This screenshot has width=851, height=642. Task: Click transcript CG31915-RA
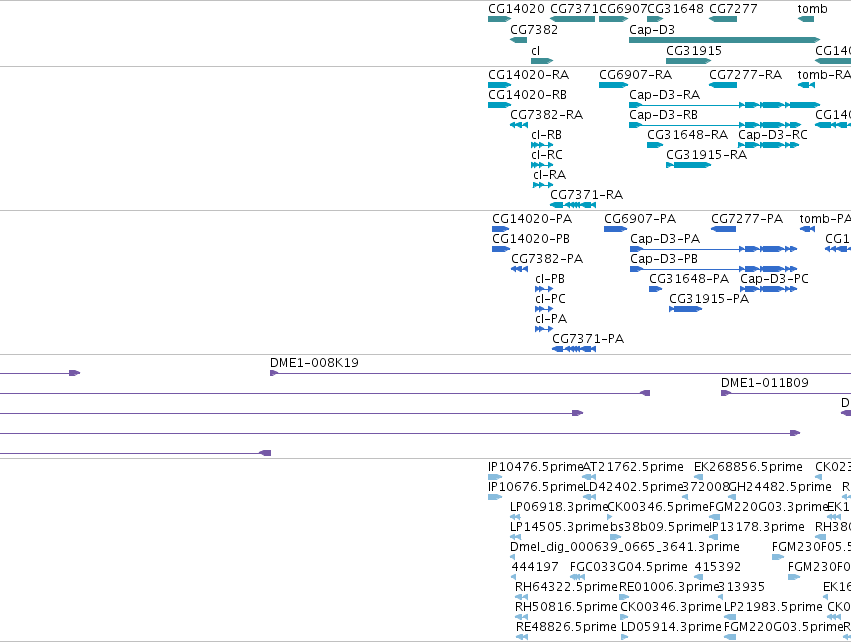pos(689,165)
